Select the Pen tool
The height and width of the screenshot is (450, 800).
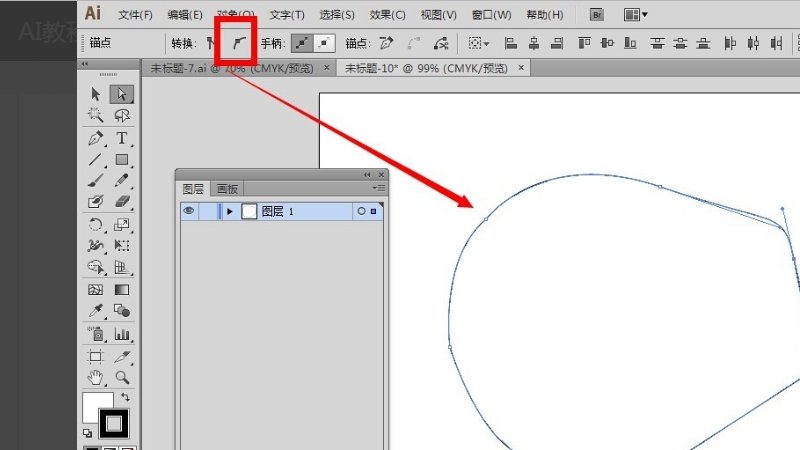click(95, 138)
